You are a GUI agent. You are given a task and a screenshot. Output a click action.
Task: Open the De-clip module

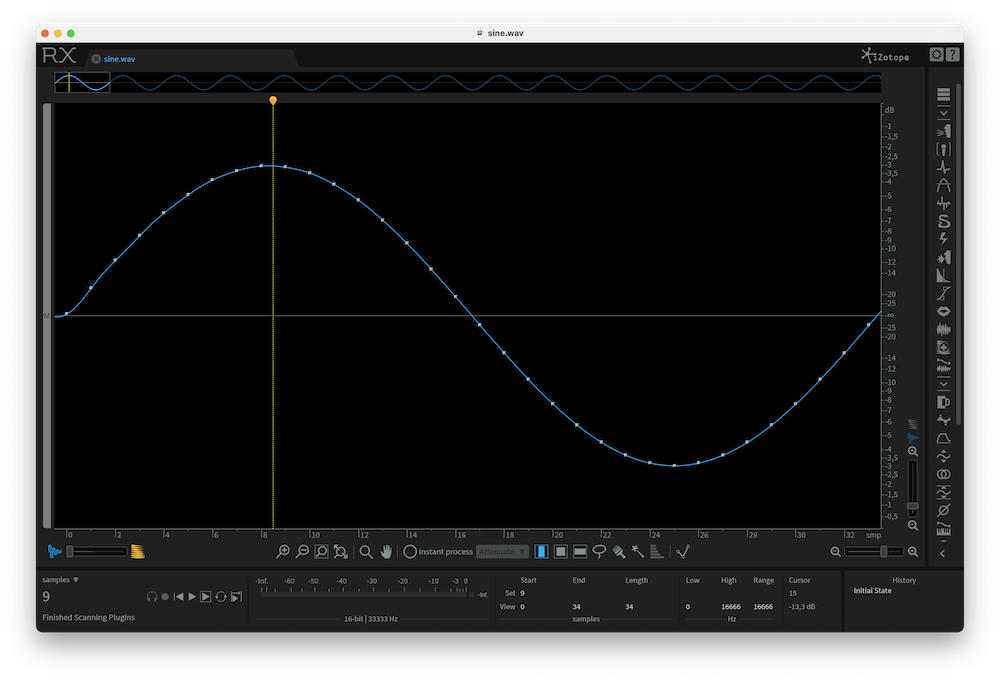[x=943, y=186]
